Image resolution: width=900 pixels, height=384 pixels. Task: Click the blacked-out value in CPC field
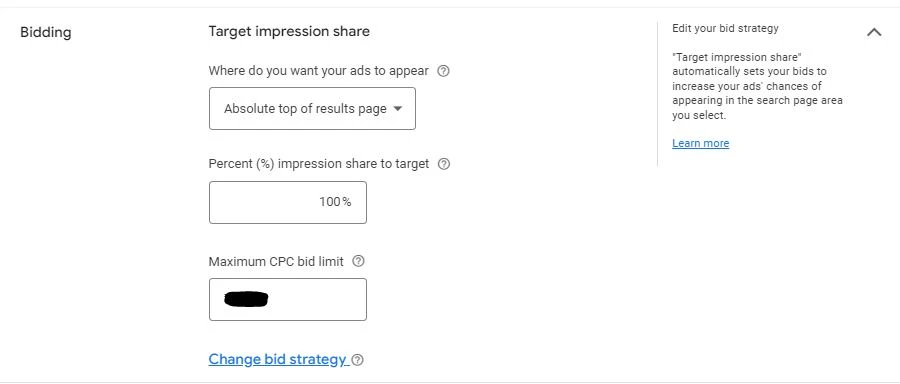(246, 299)
